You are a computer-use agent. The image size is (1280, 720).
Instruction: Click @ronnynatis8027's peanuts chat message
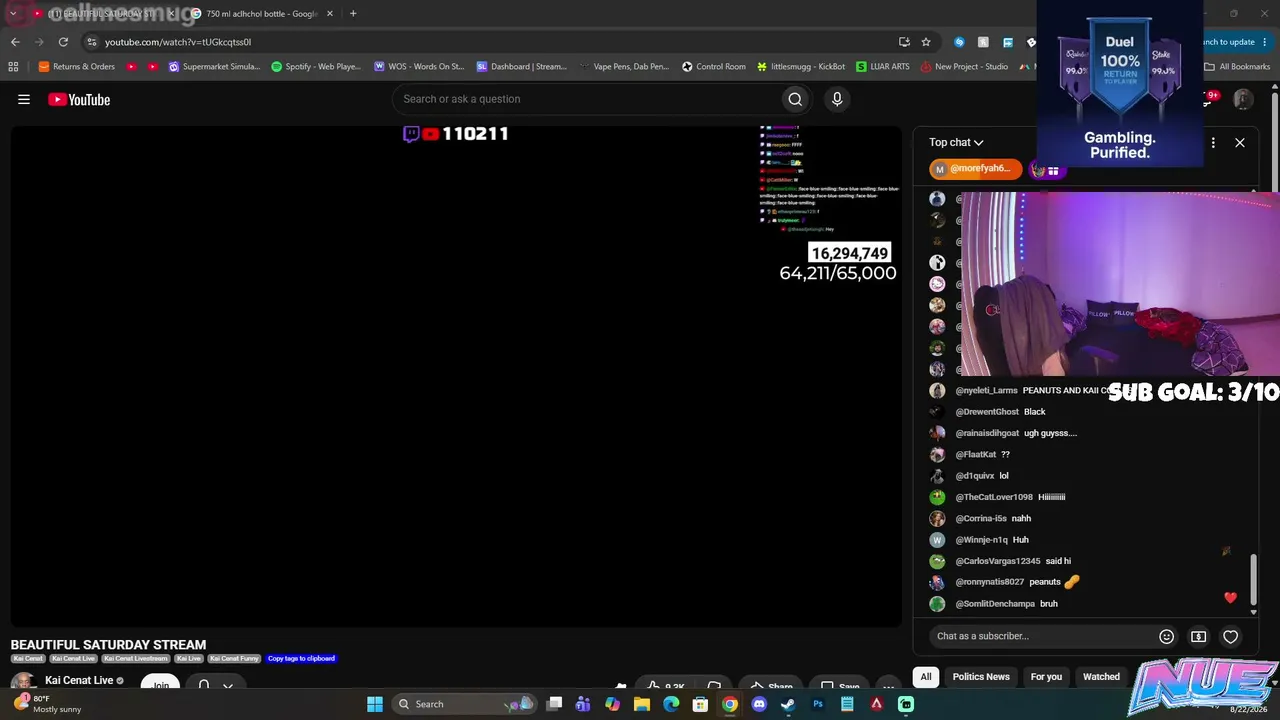click(x=1004, y=582)
